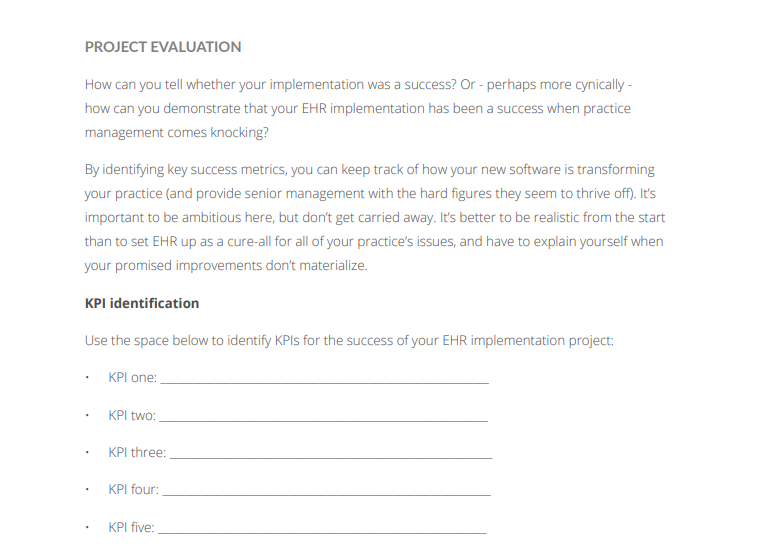Click the blank line after KPI one

point(324,380)
